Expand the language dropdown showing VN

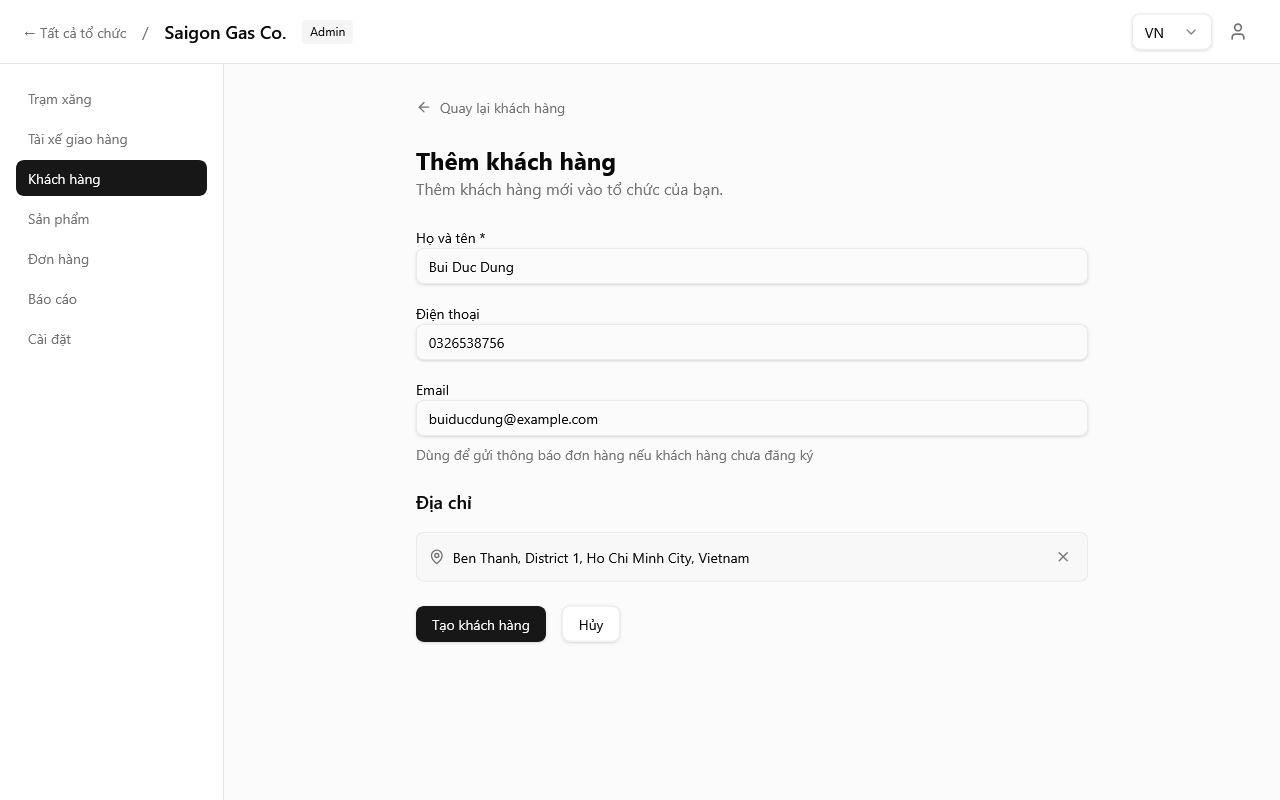[1171, 32]
